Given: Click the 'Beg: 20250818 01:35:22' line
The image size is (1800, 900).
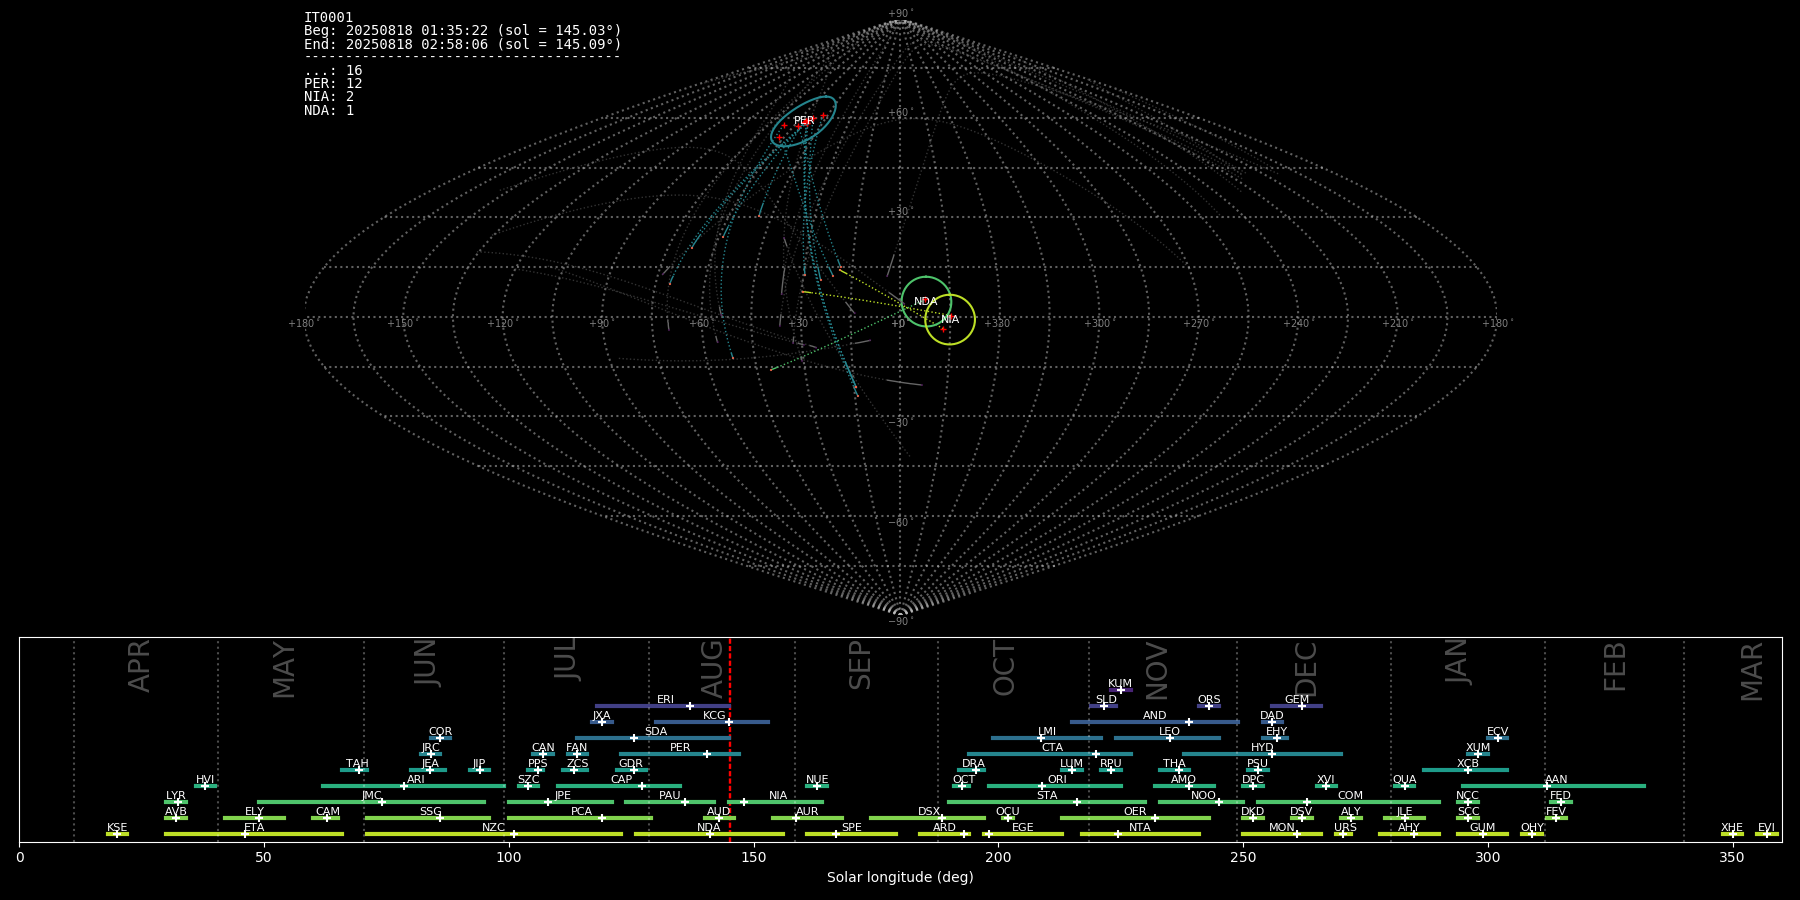Looking at the screenshot, I should (463, 31).
